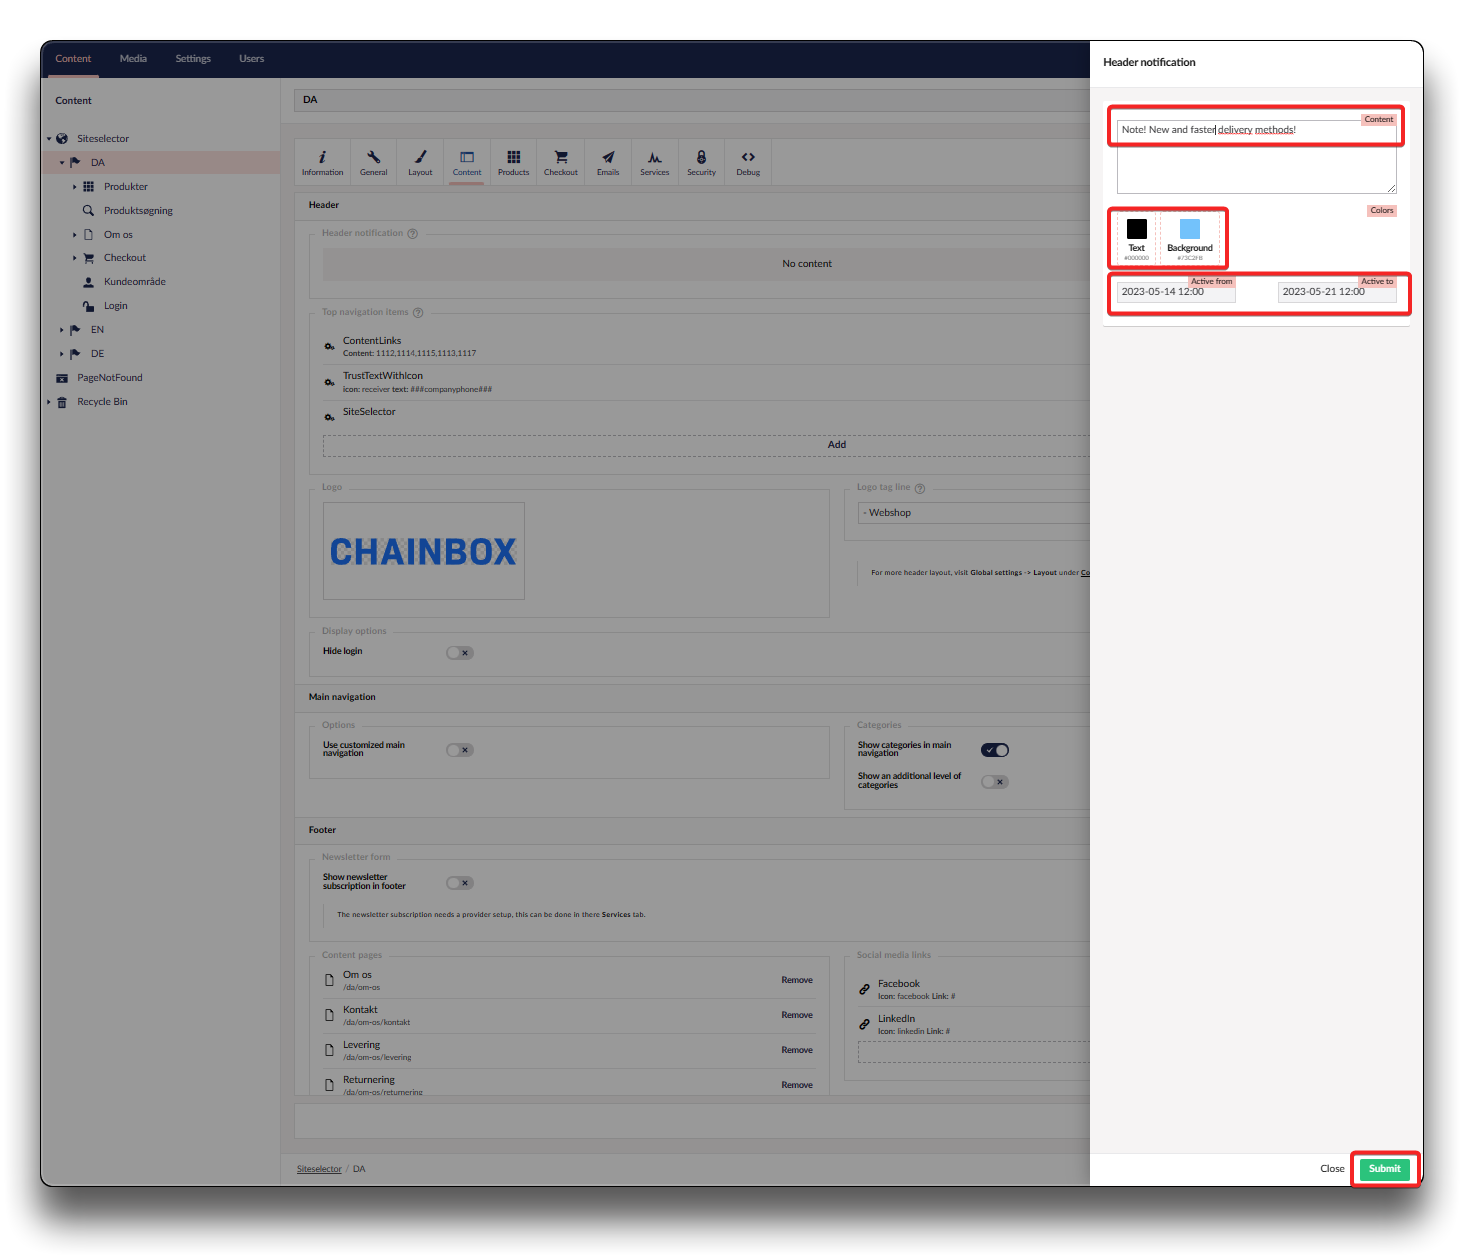The height and width of the screenshot is (1259, 1464).
Task: Open the Layout brush icon
Action: (x=420, y=158)
